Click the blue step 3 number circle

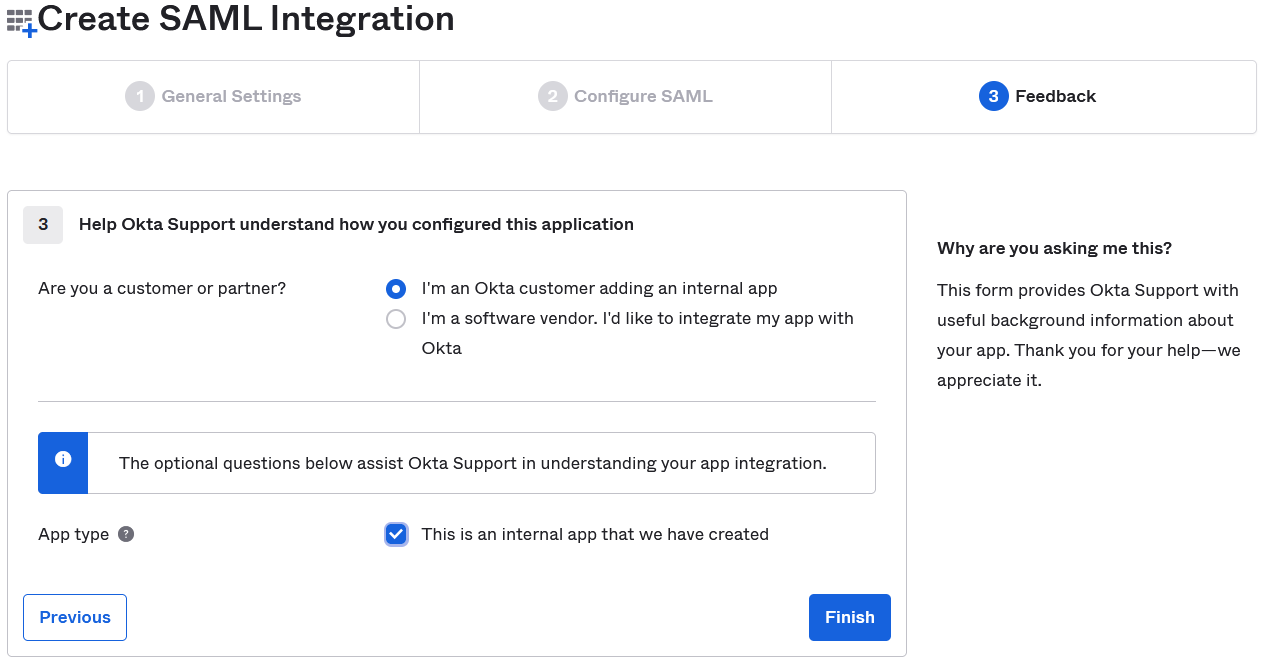[x=993, y=96]
